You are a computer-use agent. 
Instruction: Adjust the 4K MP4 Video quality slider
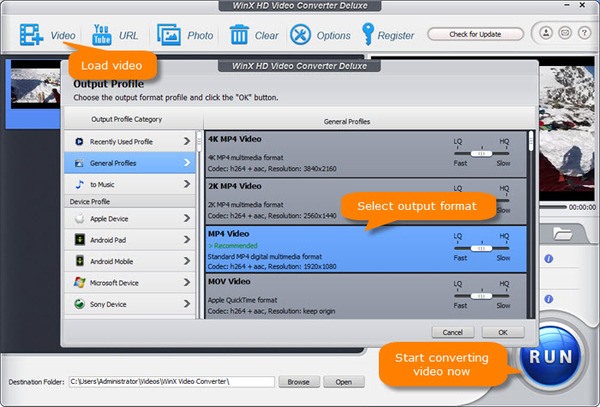coord(482,155)
